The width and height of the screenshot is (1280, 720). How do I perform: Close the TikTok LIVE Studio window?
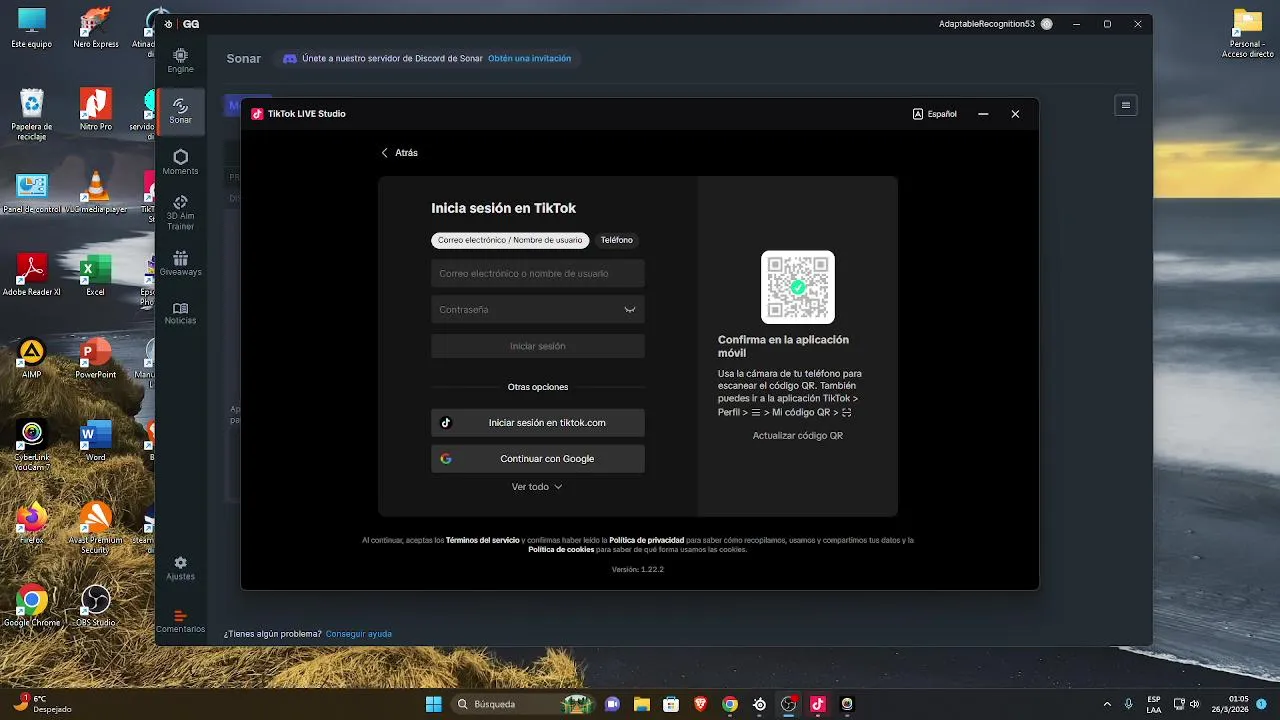point(1015,114)
